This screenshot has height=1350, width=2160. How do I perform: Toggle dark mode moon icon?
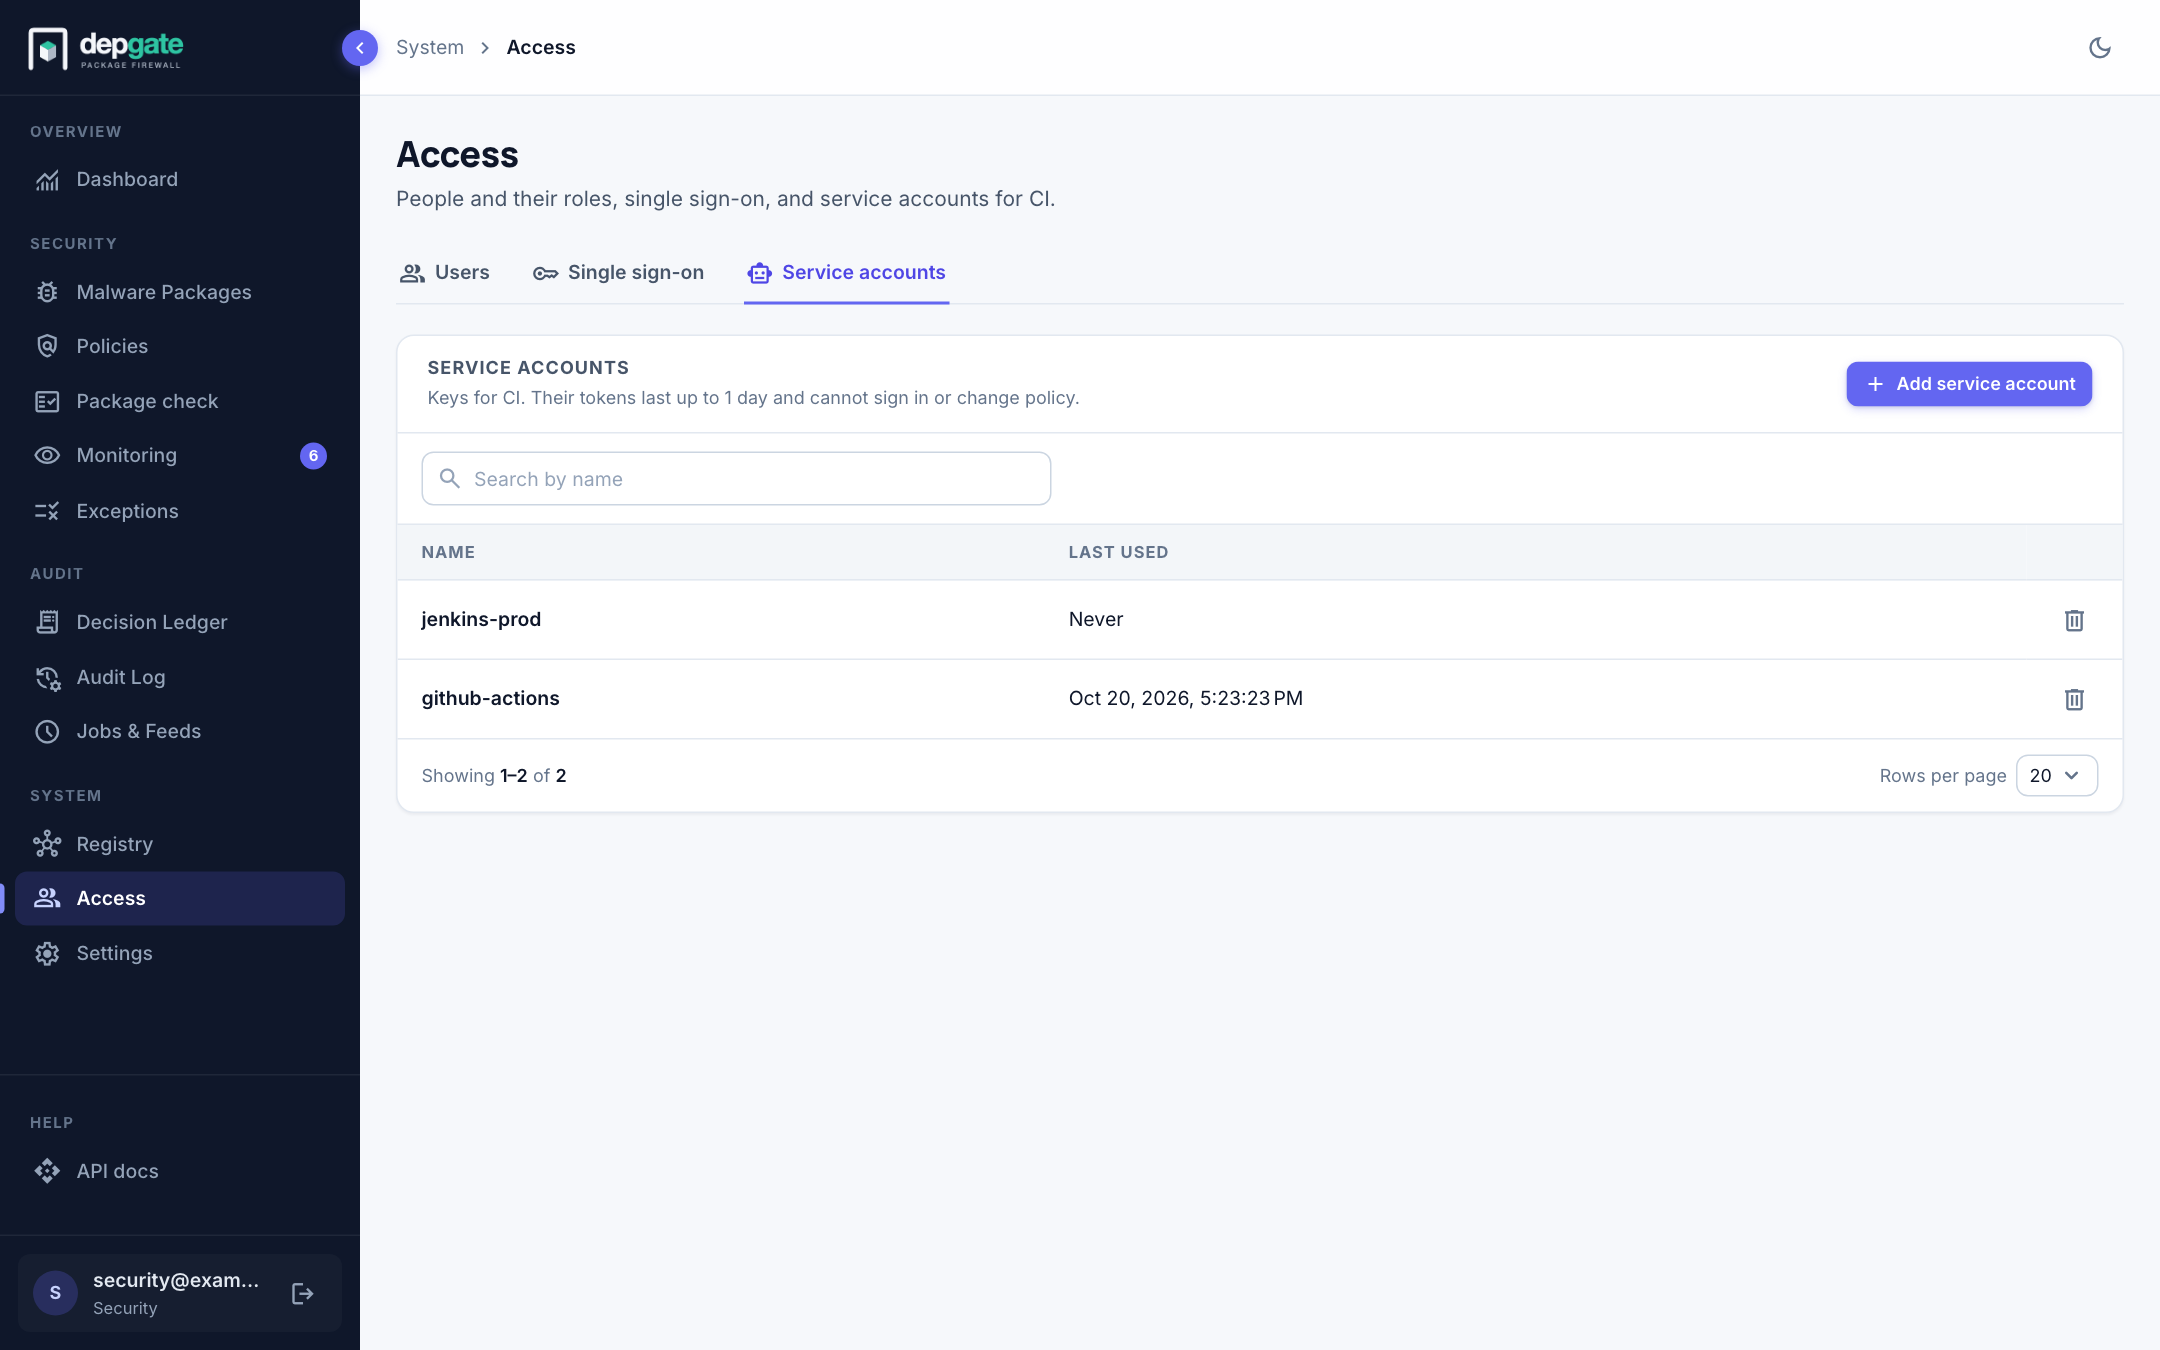click(x=2099, y=47)
